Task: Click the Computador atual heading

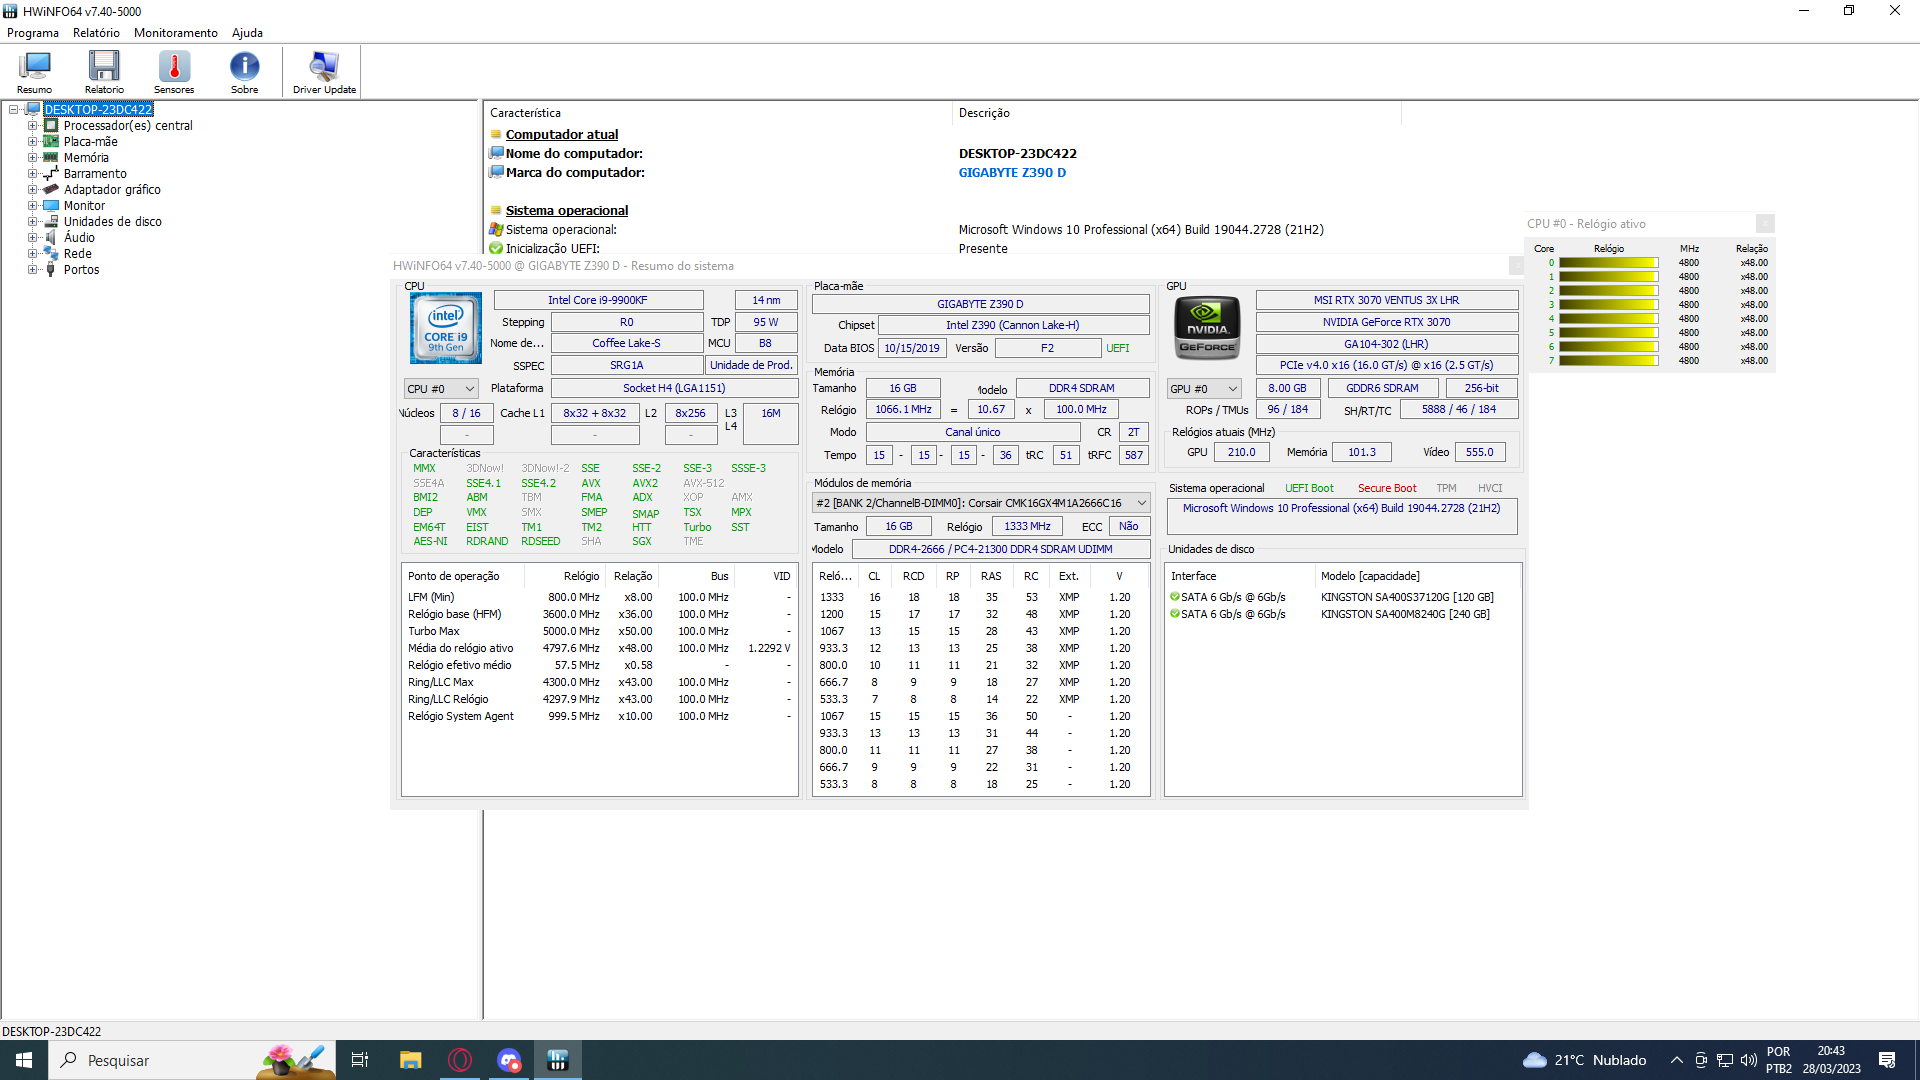Action: coord(562,135)
